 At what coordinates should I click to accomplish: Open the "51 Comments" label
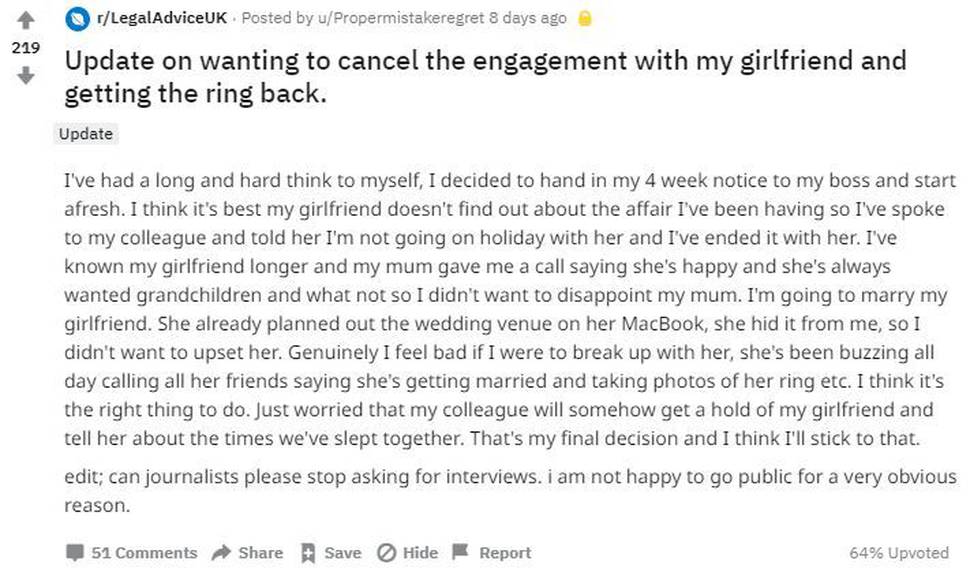point(144,552)
